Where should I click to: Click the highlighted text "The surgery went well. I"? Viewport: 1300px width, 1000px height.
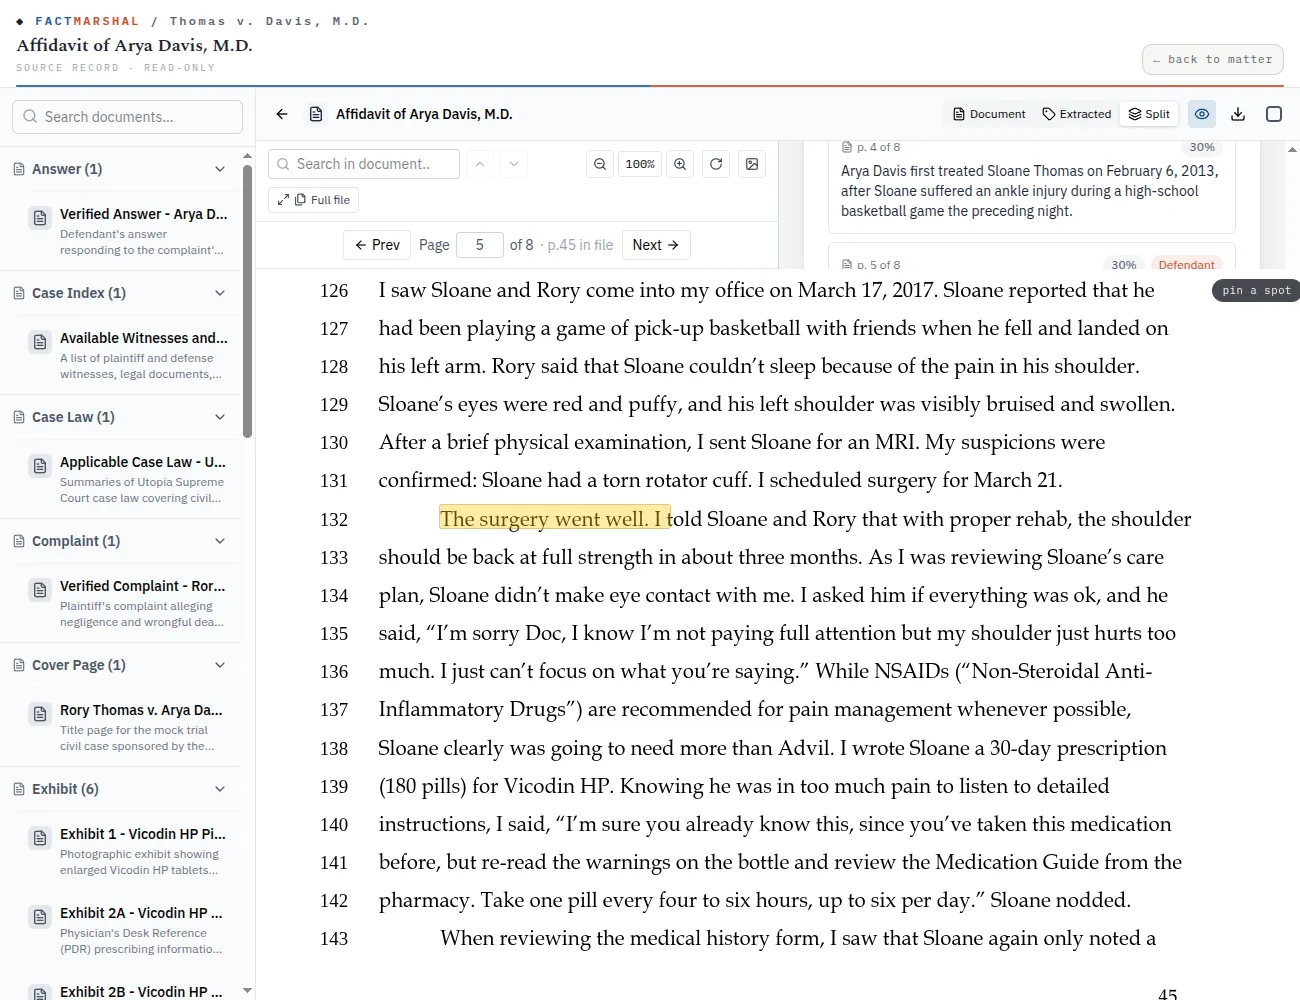coord(554,518)
